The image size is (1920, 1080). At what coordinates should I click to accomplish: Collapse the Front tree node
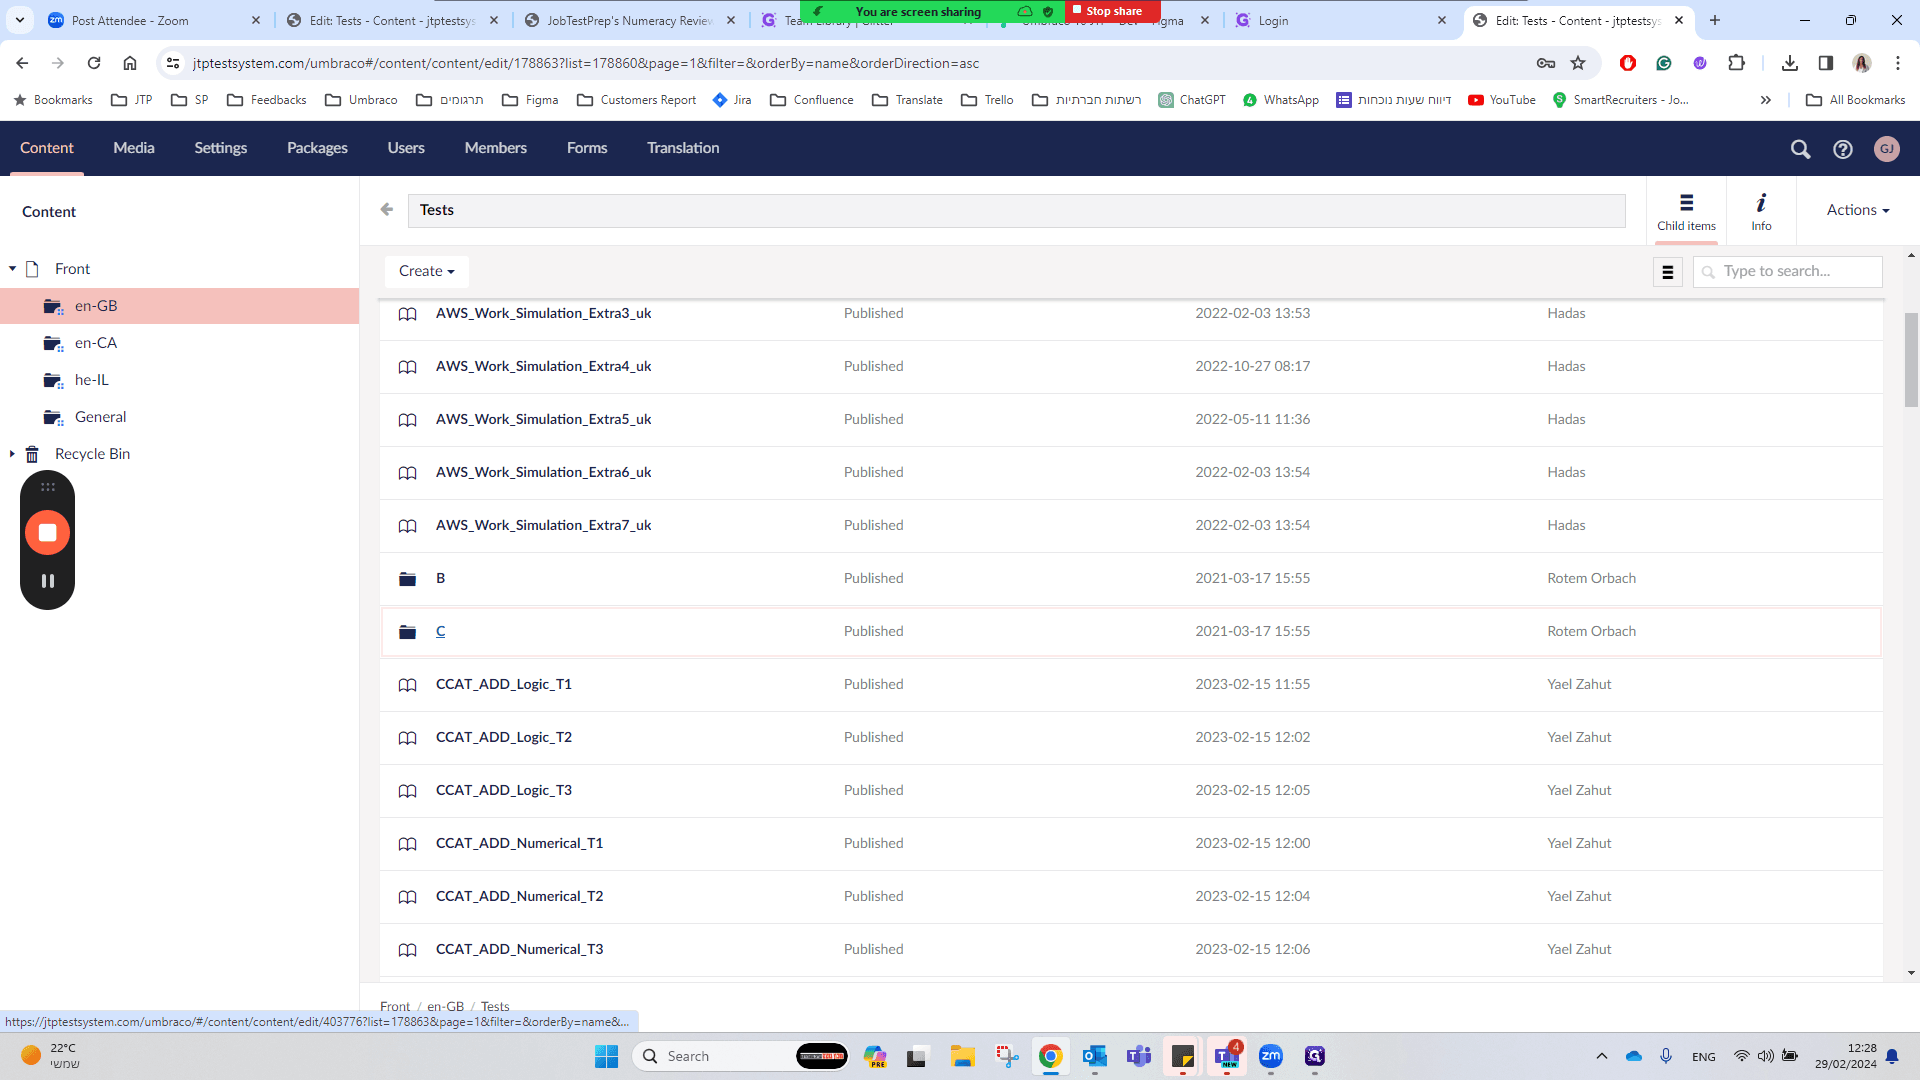click(x=12, y=269)
